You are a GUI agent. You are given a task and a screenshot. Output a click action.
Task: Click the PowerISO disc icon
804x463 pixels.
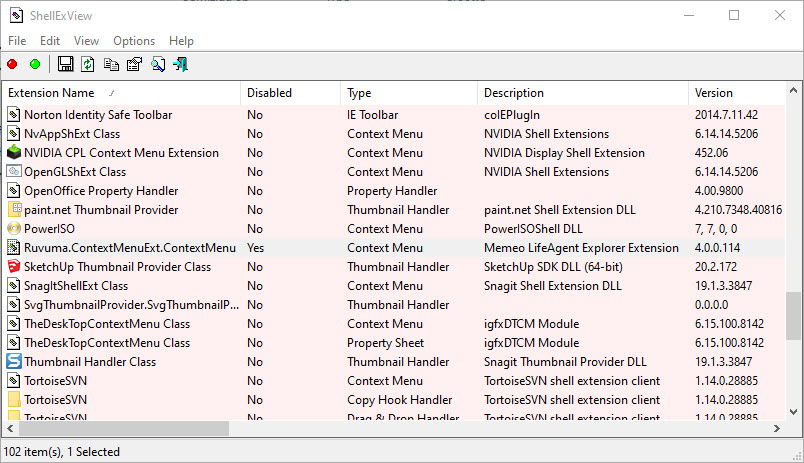coord(14,229)
